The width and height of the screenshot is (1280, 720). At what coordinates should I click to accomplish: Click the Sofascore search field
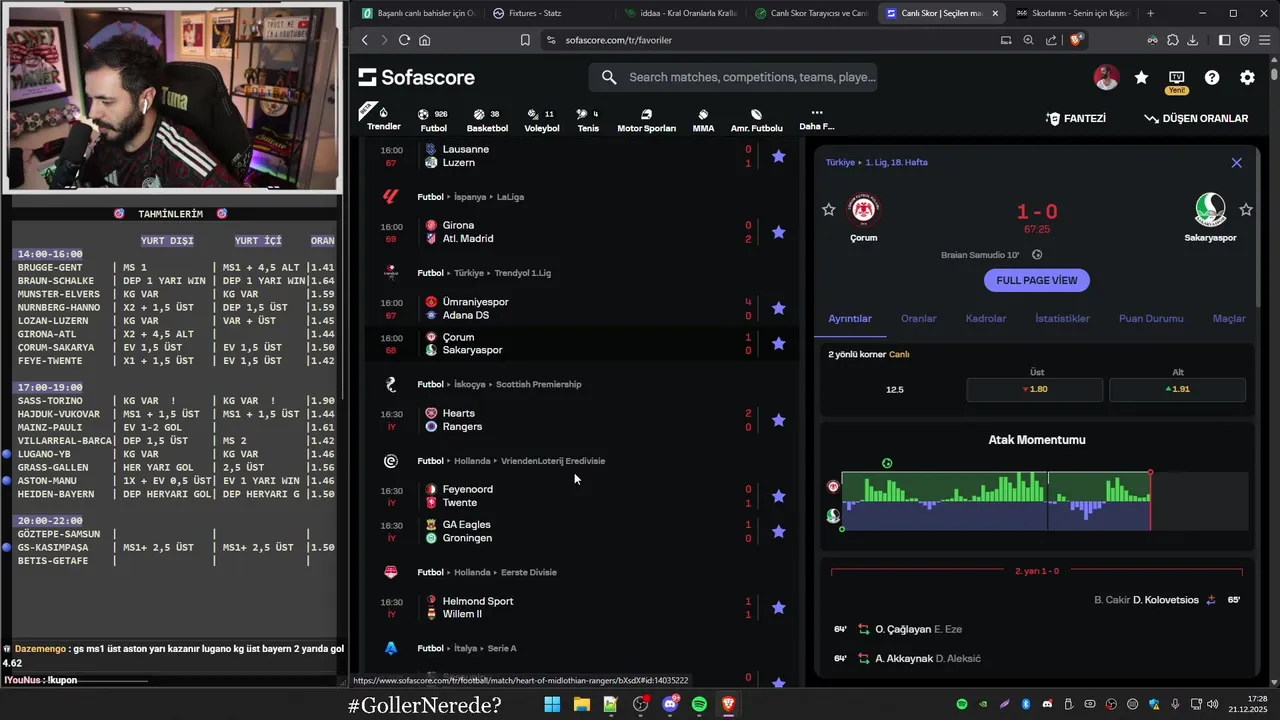(x=733, y=78)
